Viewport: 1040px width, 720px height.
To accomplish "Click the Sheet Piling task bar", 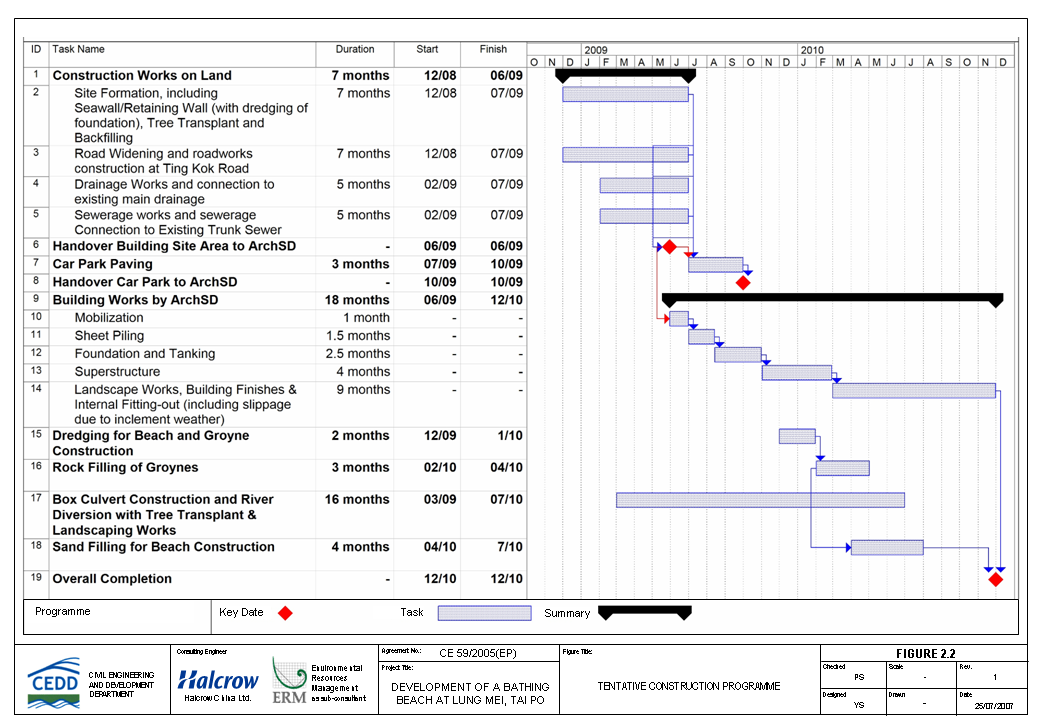I will 701,336.
